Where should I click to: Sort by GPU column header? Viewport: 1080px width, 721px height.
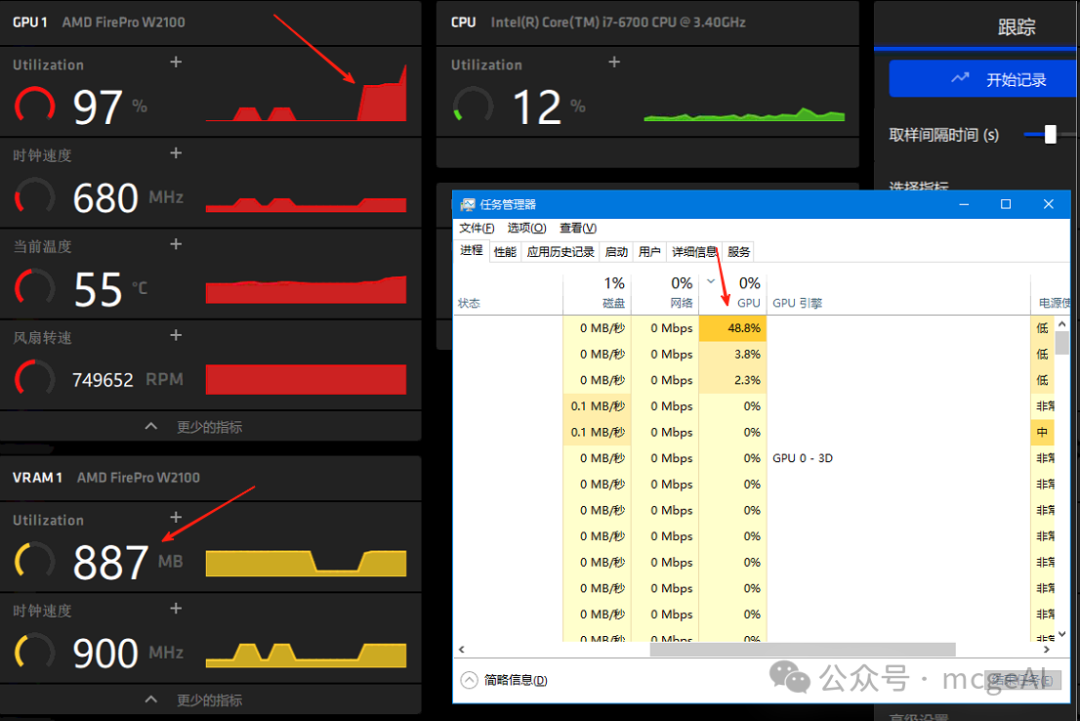[x=733, y=293]
